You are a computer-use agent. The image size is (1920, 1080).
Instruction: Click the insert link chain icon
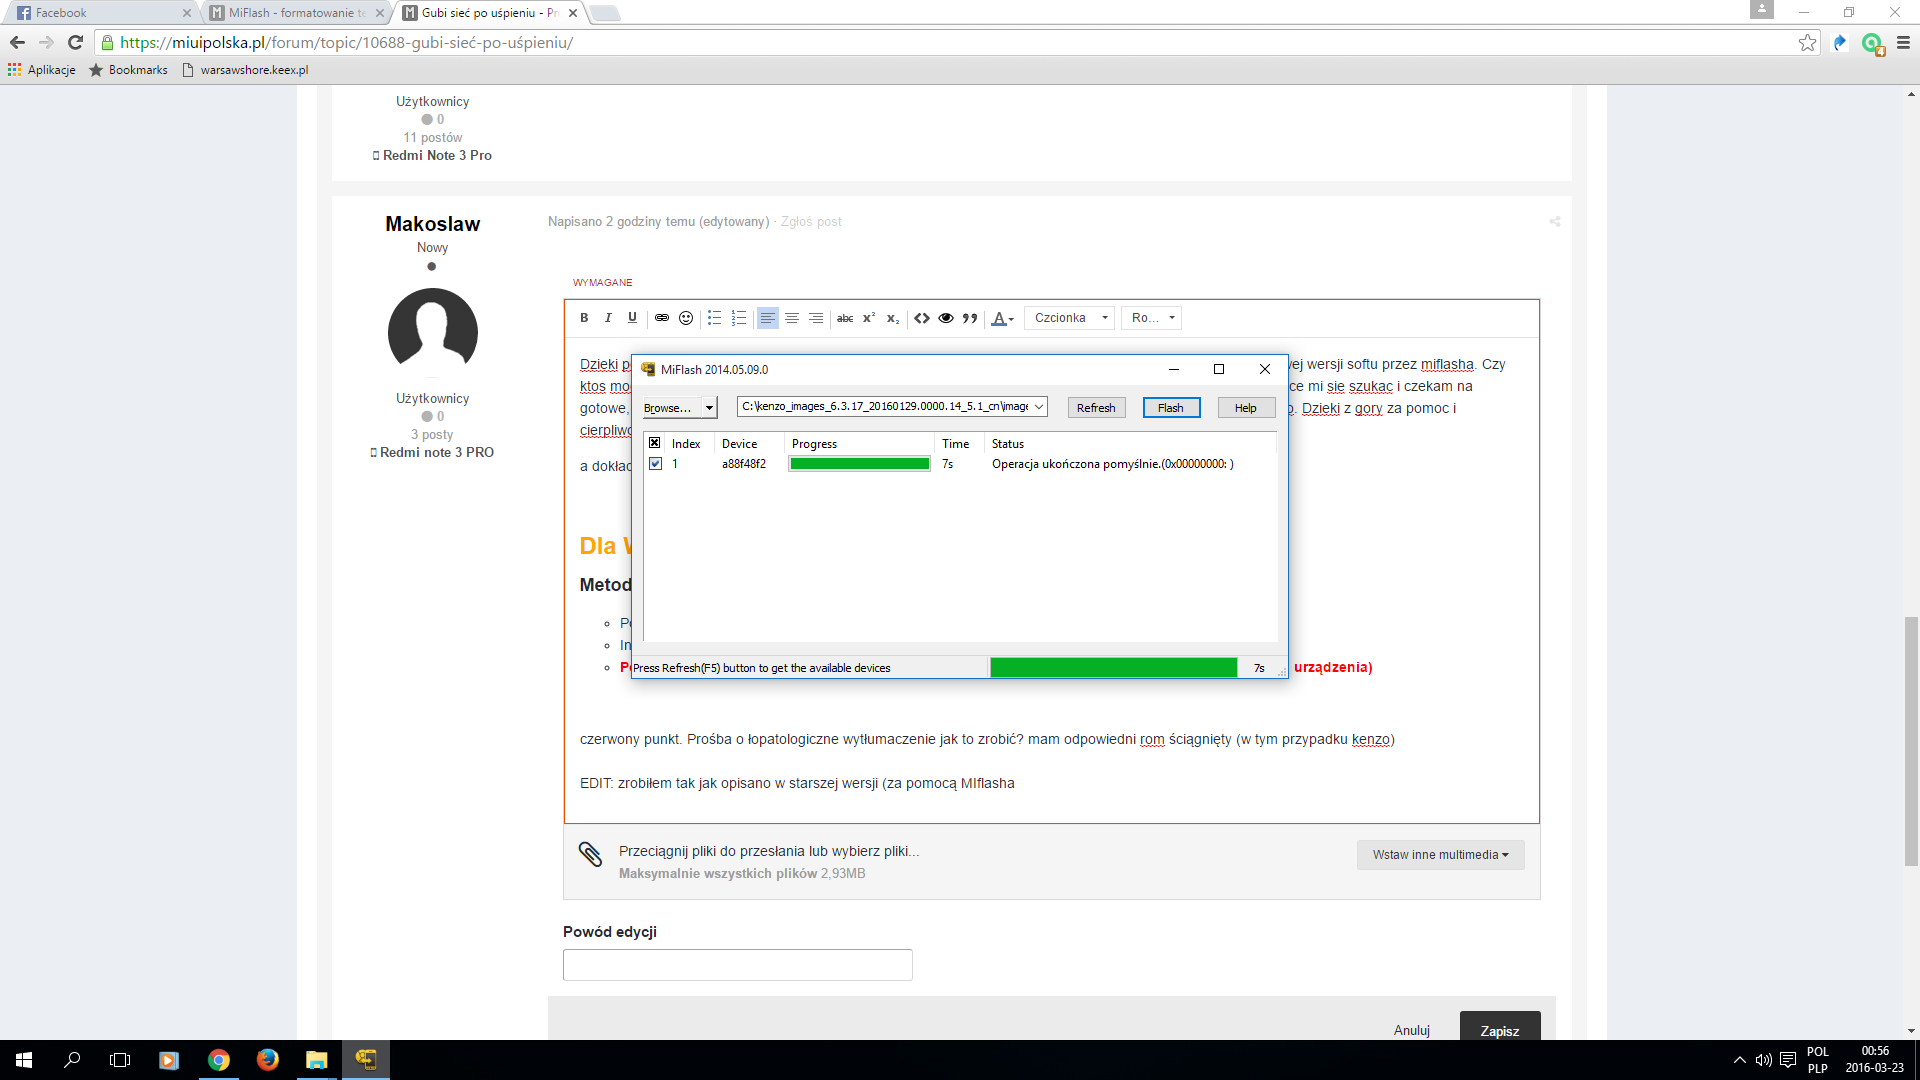(662, 318)
